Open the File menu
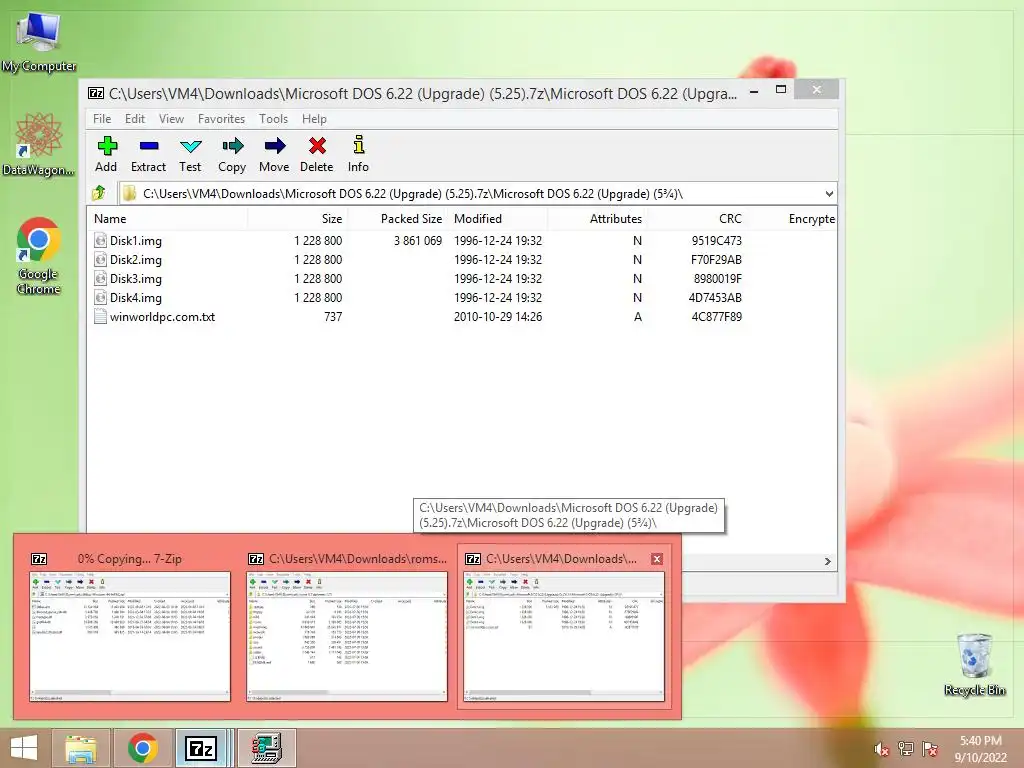This screenshot has height=768, width=1024. [x=102, y=119]
